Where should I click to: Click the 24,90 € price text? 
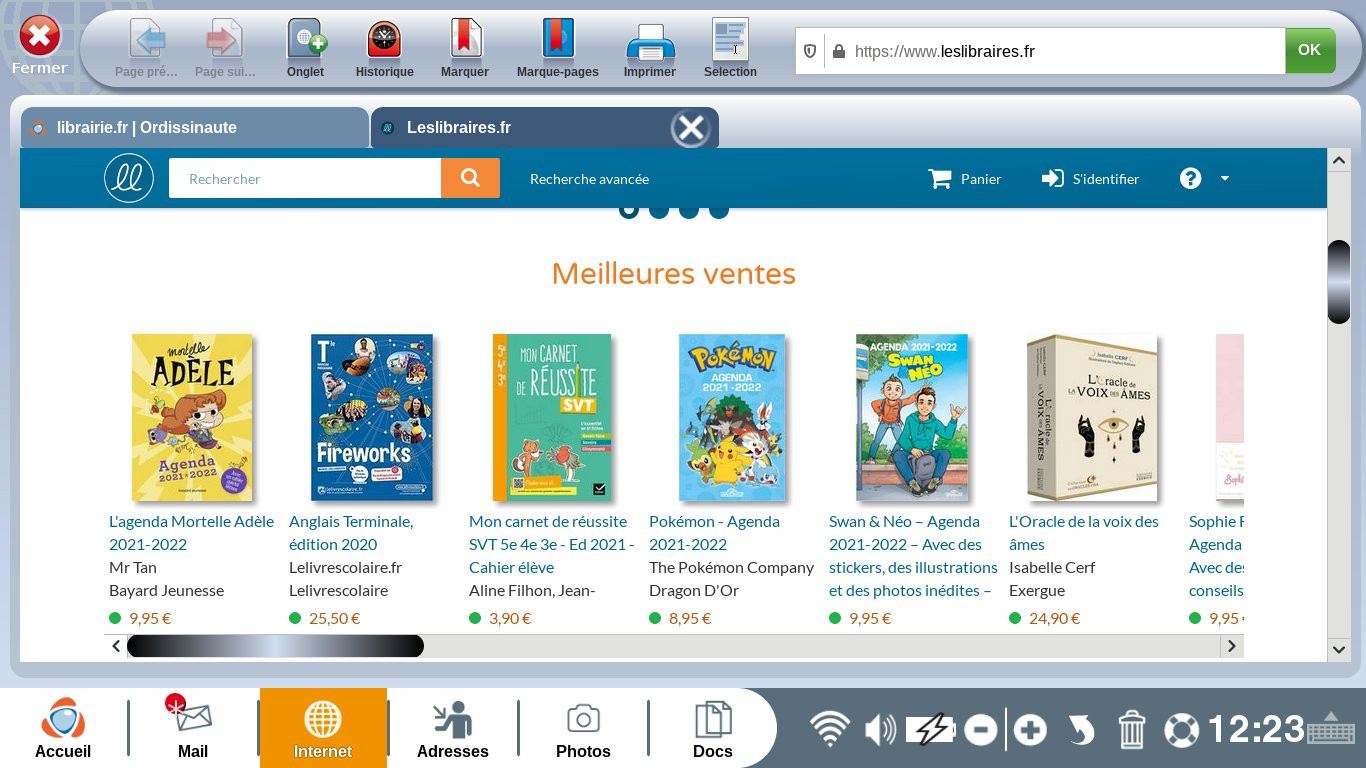tap(1055, 618)
